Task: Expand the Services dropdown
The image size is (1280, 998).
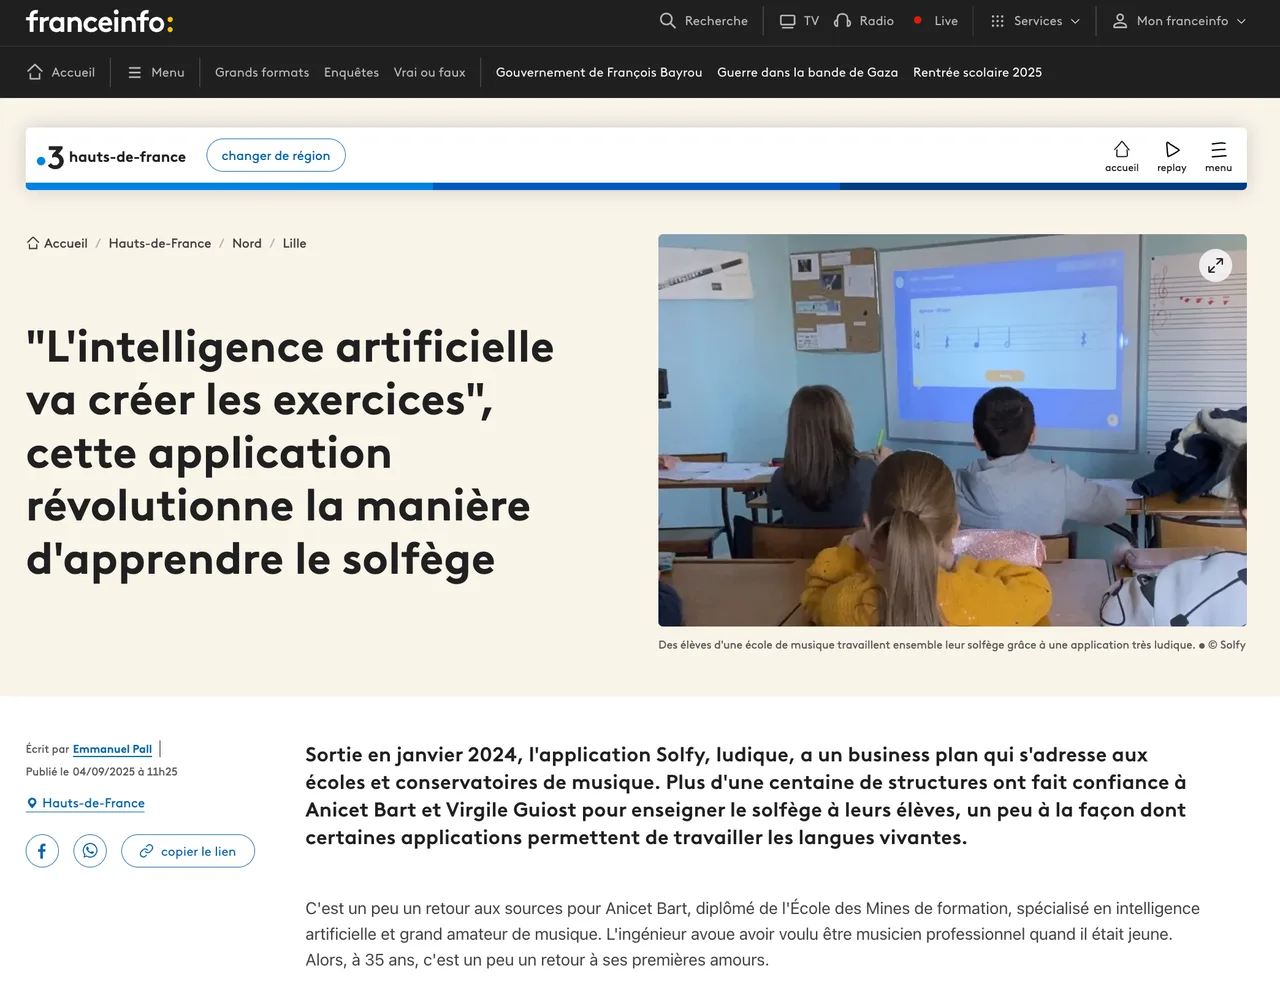Action: [x=1035, y=21]
